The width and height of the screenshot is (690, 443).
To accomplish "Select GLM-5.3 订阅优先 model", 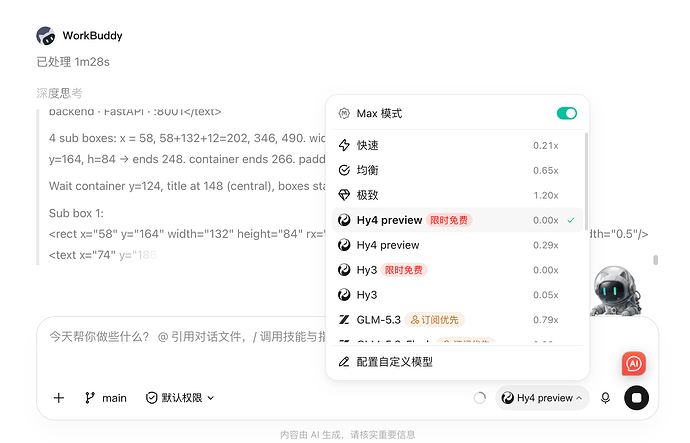I will click(457, 320).
